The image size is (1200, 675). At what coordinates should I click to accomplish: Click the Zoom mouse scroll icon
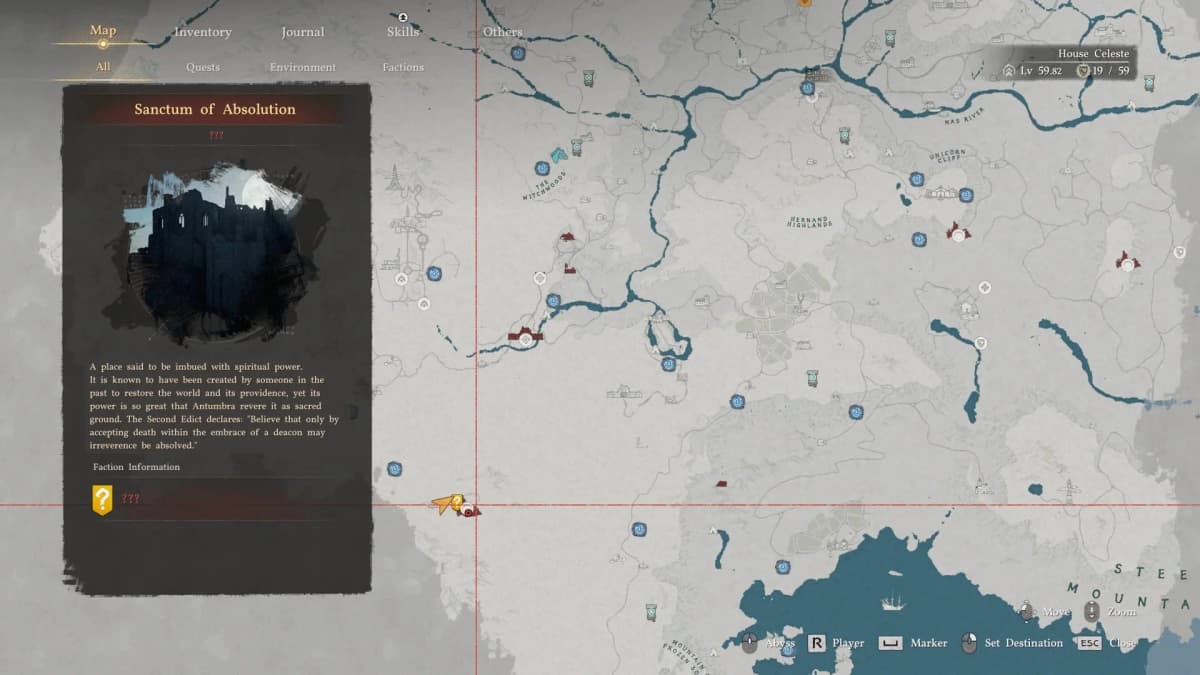pos(1090,611)
